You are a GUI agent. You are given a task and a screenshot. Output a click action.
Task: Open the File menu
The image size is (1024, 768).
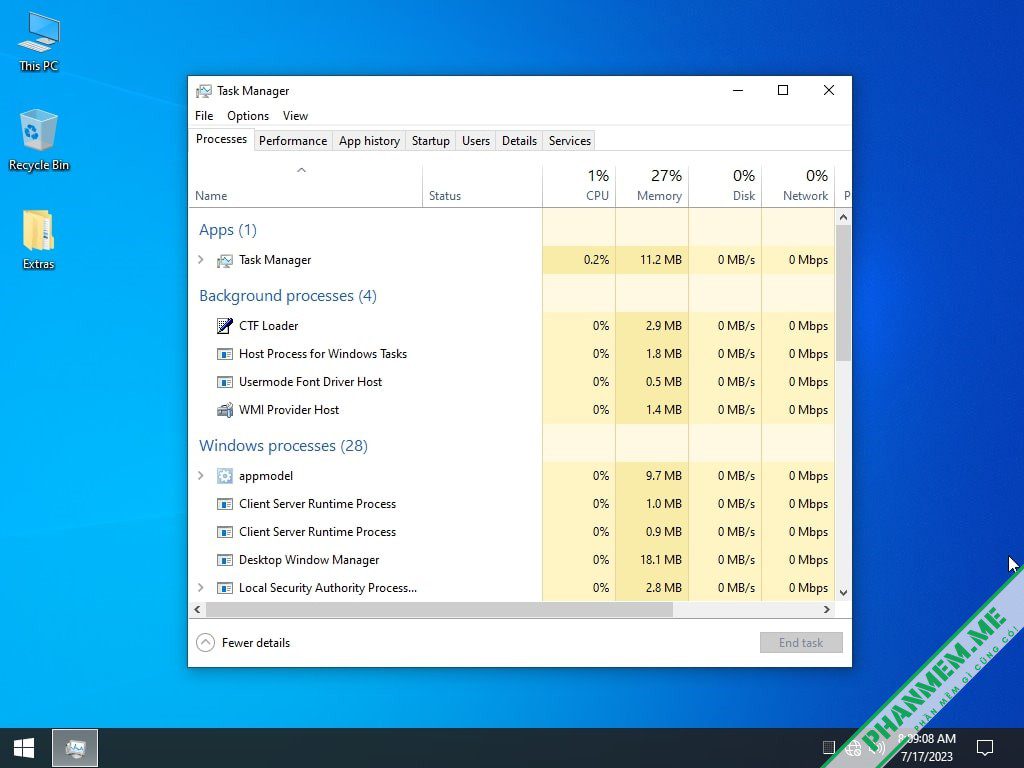coord(204,116)
